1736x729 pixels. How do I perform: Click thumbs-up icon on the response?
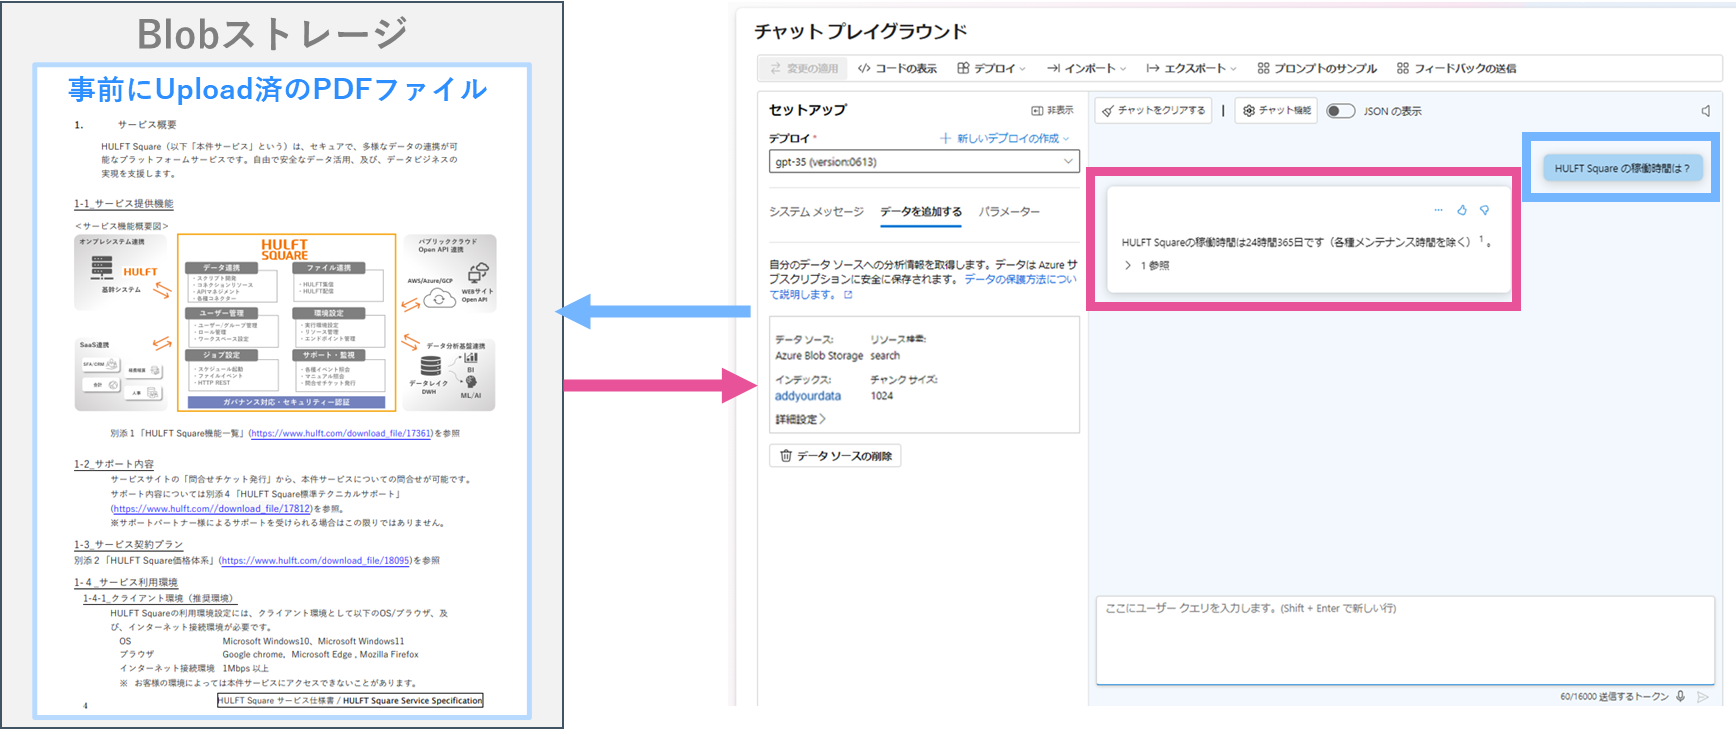[1461, 210]
